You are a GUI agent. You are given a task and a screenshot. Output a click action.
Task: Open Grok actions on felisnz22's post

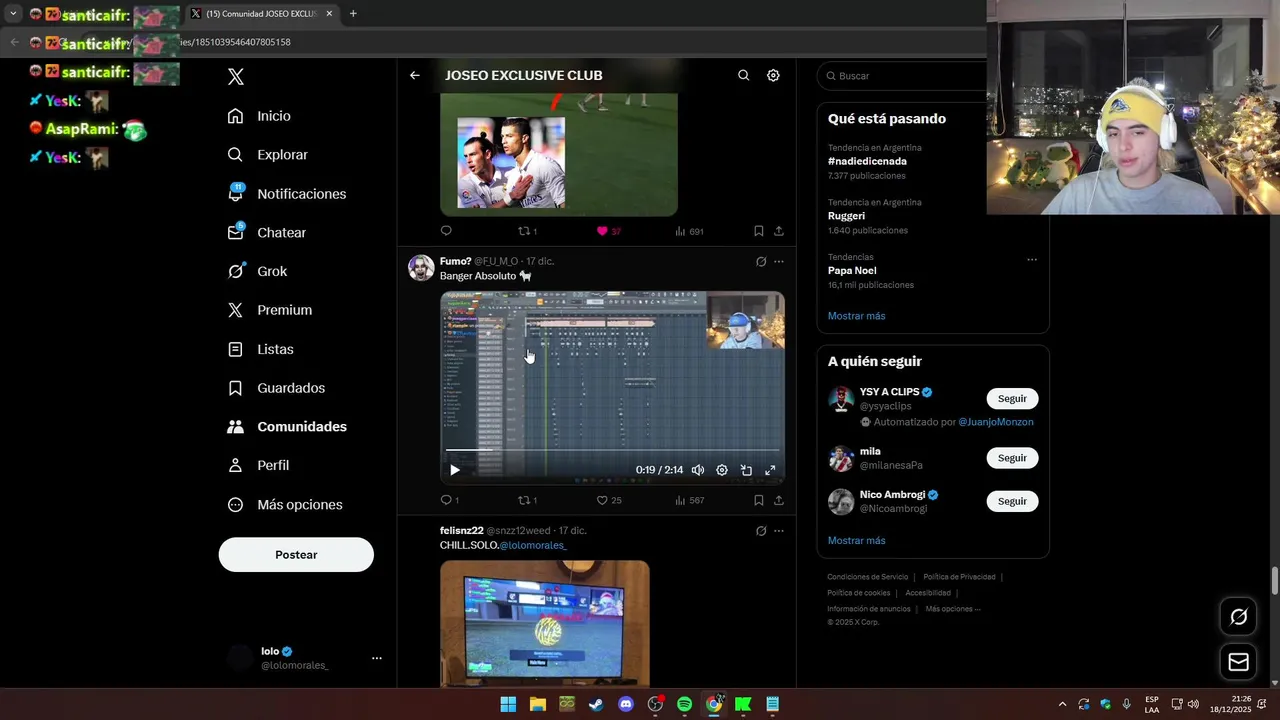coord(761,531)
